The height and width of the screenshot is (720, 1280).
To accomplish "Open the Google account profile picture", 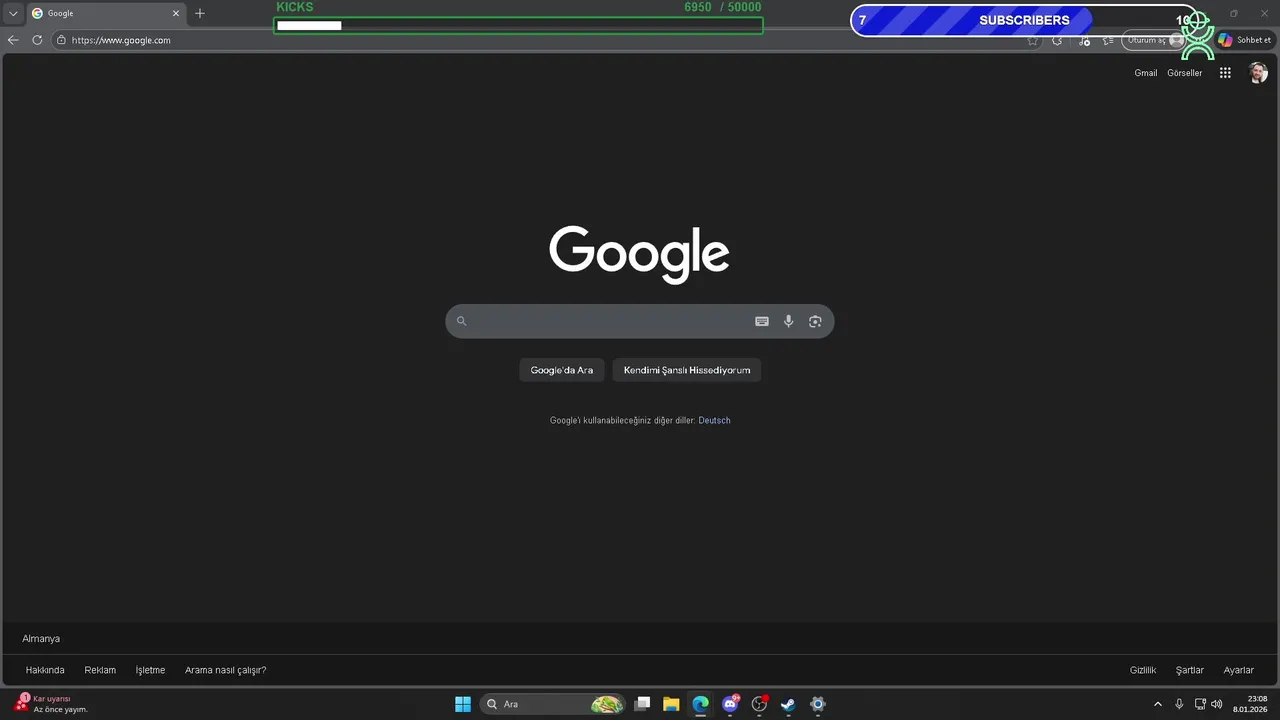I will pyautogui.click(x=1258, y=73).
